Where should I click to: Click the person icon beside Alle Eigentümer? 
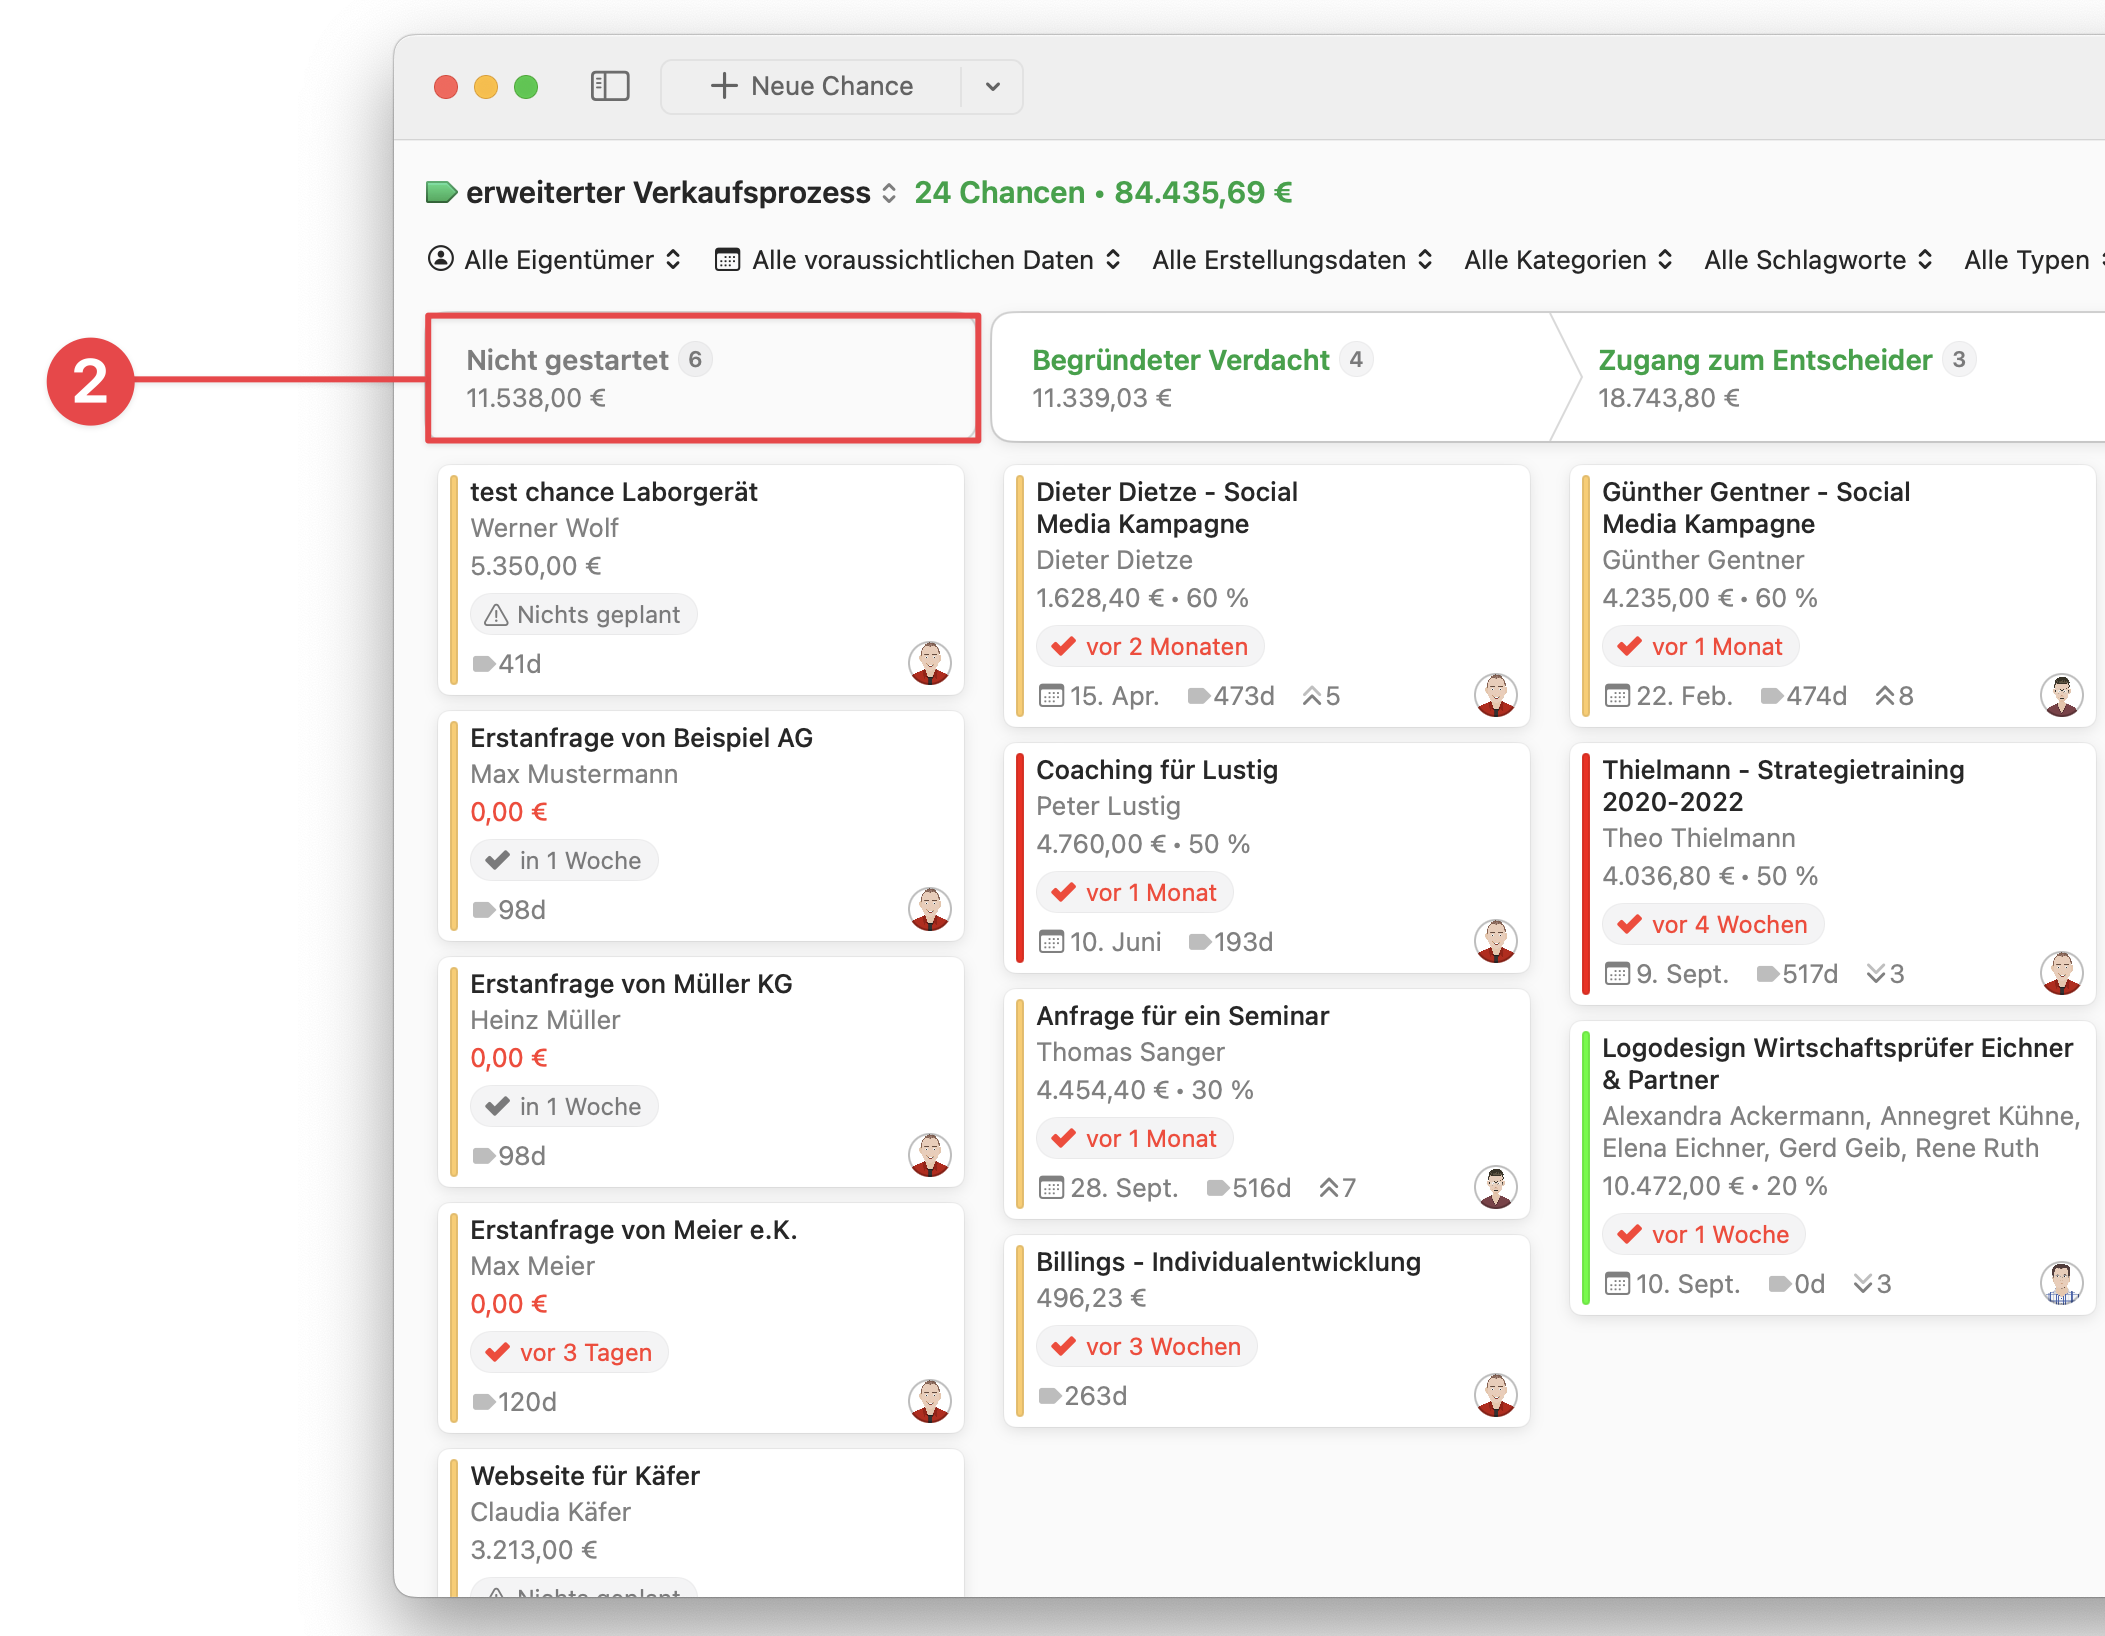point(440,259)
